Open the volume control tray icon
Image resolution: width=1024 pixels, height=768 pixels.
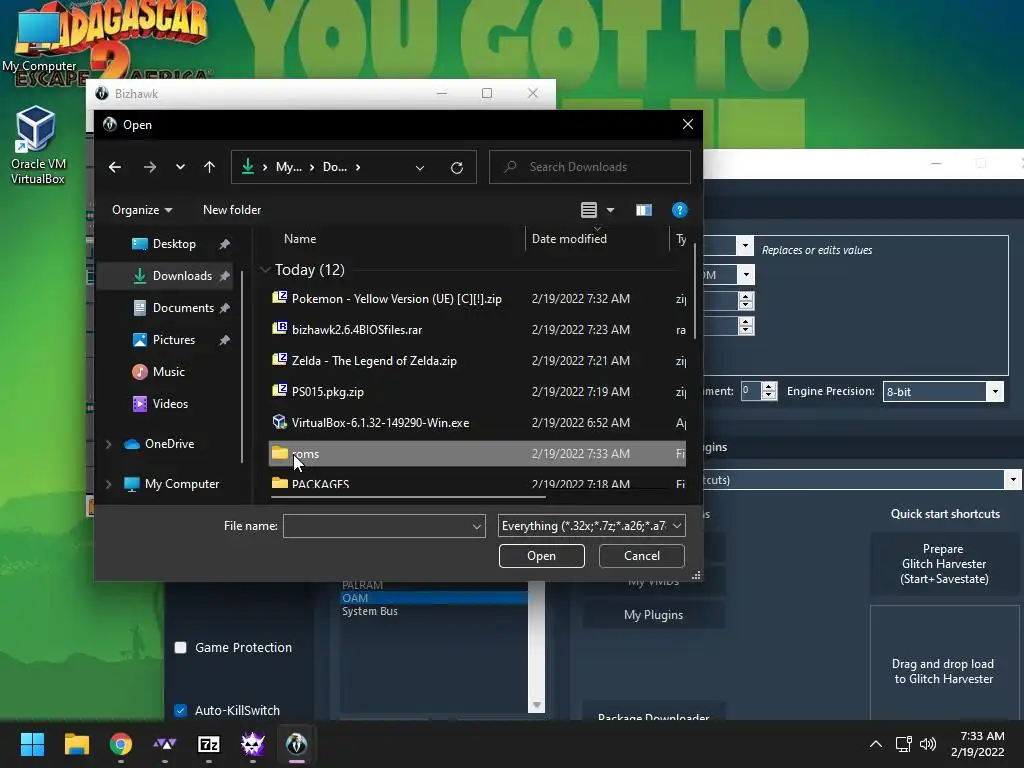(x=927, y=744)
